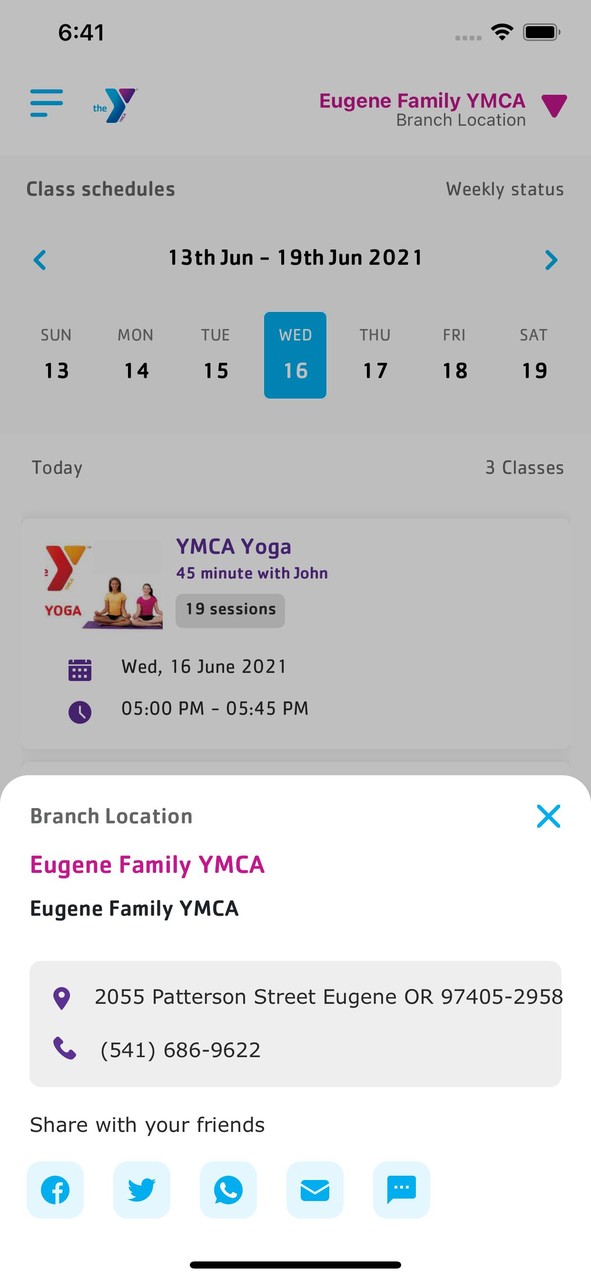Close the Branch Location panel

(548, 816)
